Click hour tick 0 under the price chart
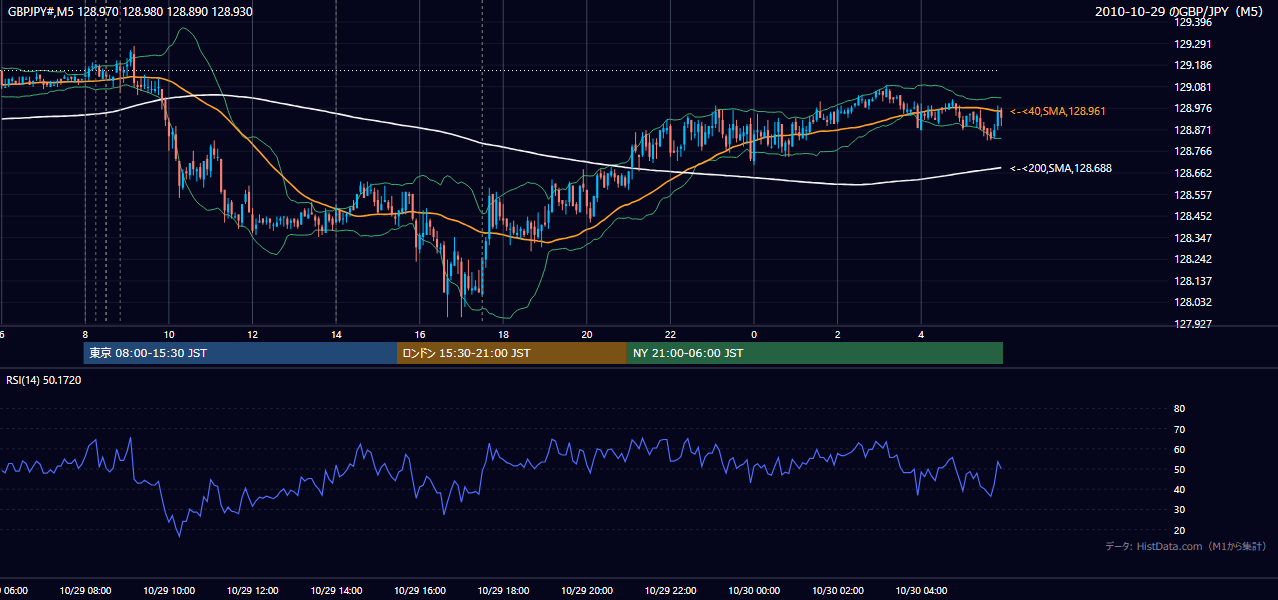This screenshot has width=1278, height=600. point(754,335)
